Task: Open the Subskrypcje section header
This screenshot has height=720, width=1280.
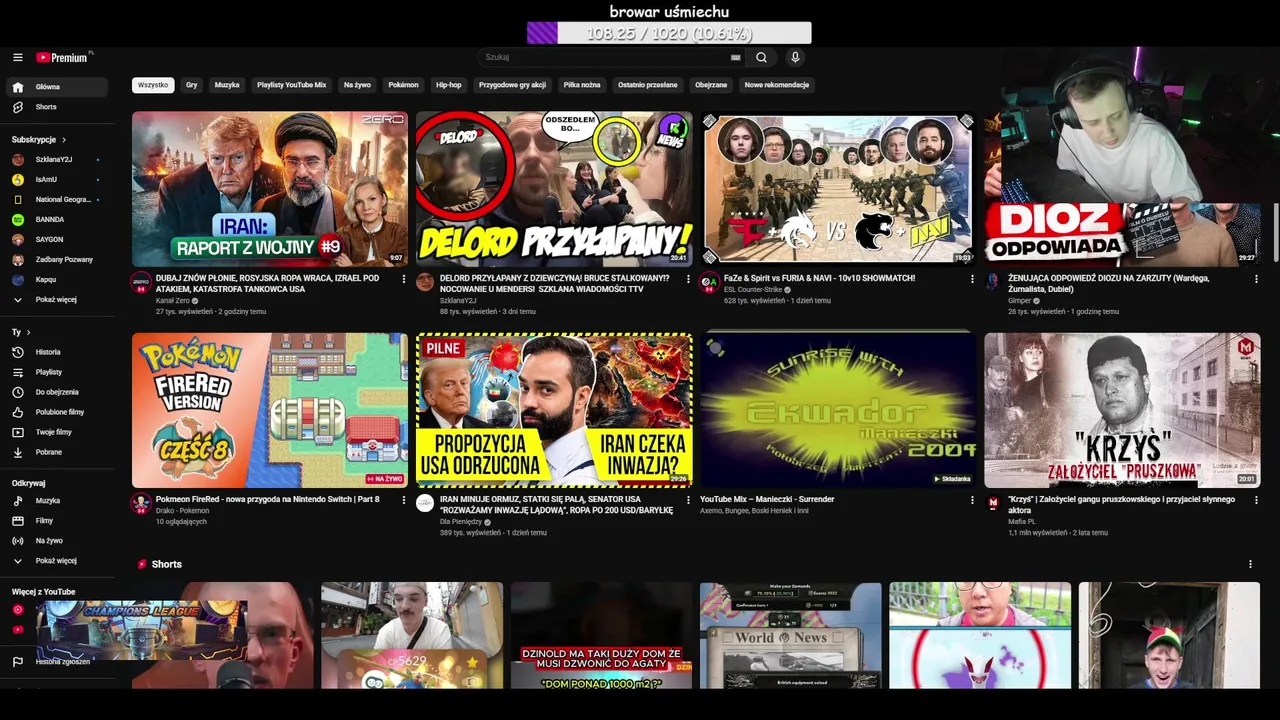Action: point(39,139)
